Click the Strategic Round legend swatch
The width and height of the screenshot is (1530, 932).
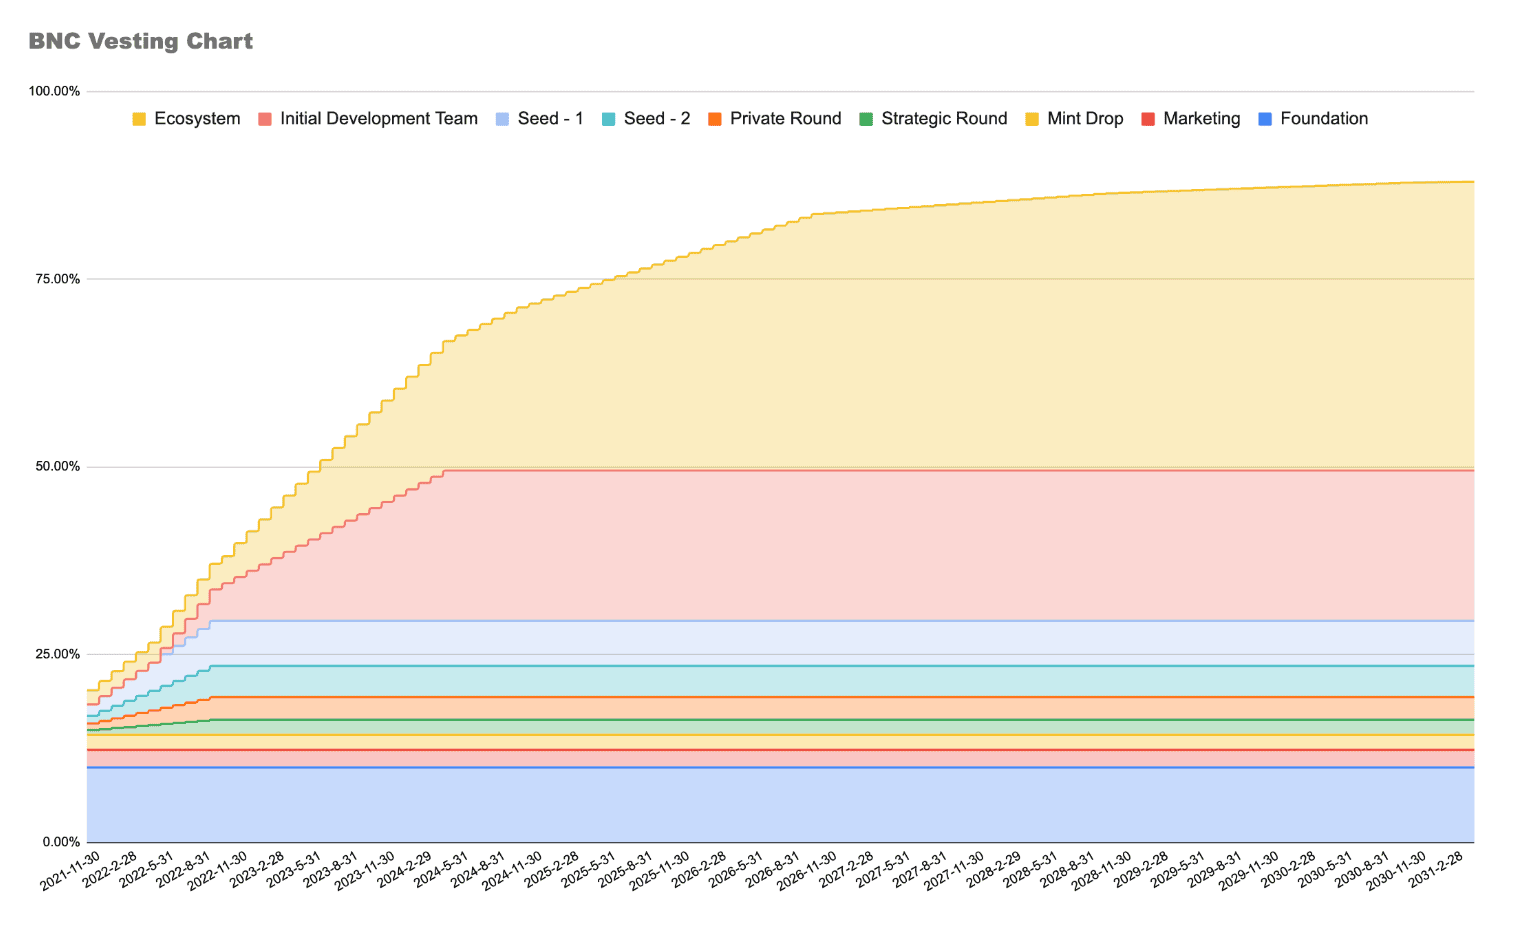click(x=866, y=119)
